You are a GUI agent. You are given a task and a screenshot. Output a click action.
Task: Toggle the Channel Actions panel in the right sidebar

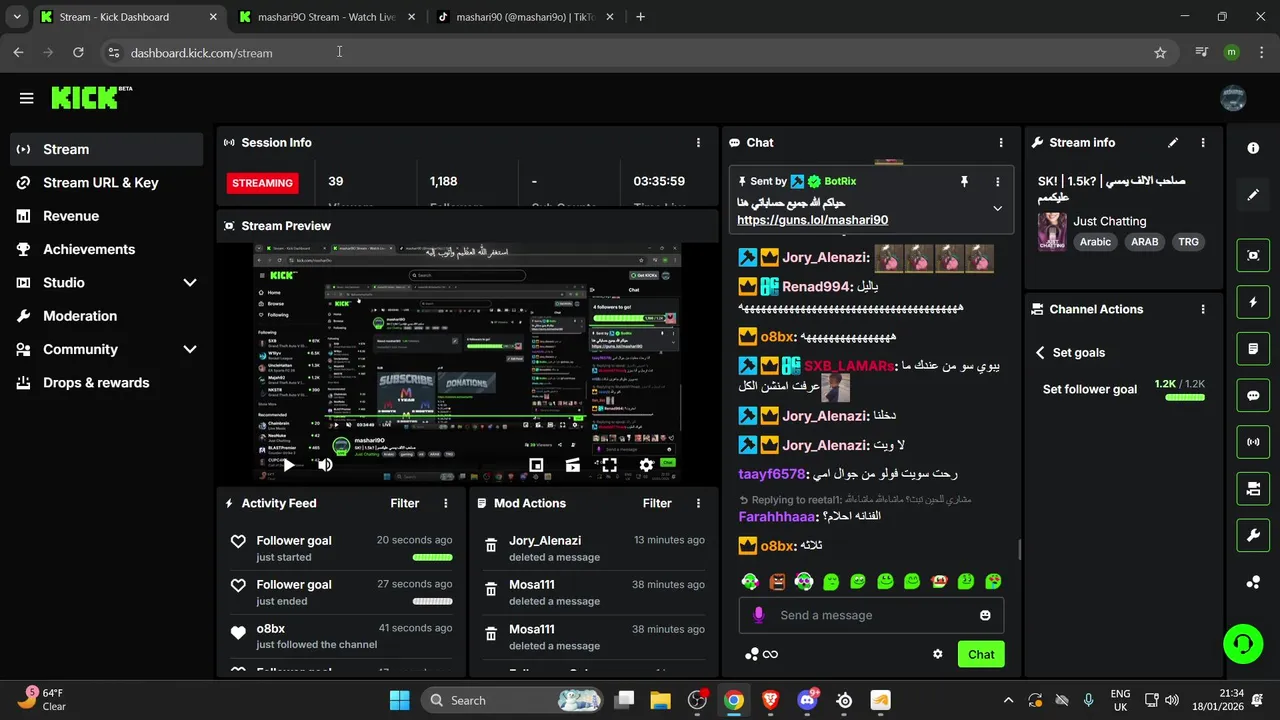1253,489
